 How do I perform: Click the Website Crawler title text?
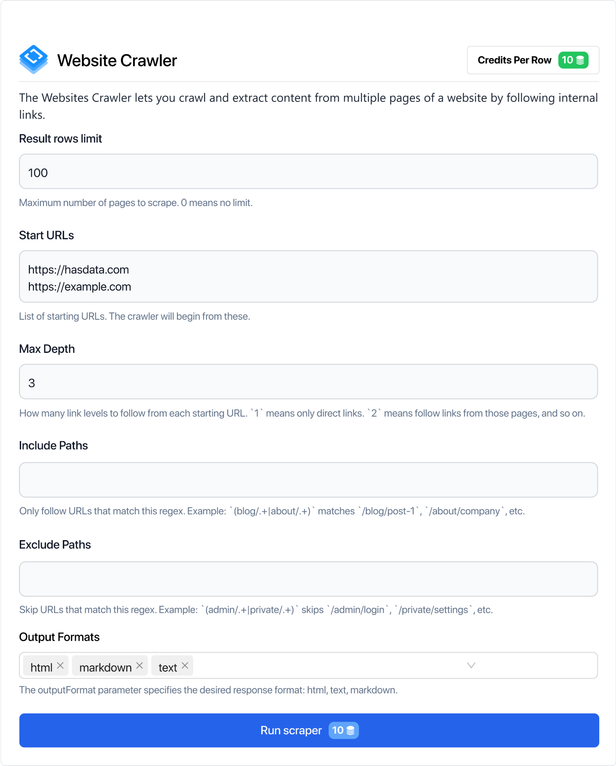click(117, 61)
